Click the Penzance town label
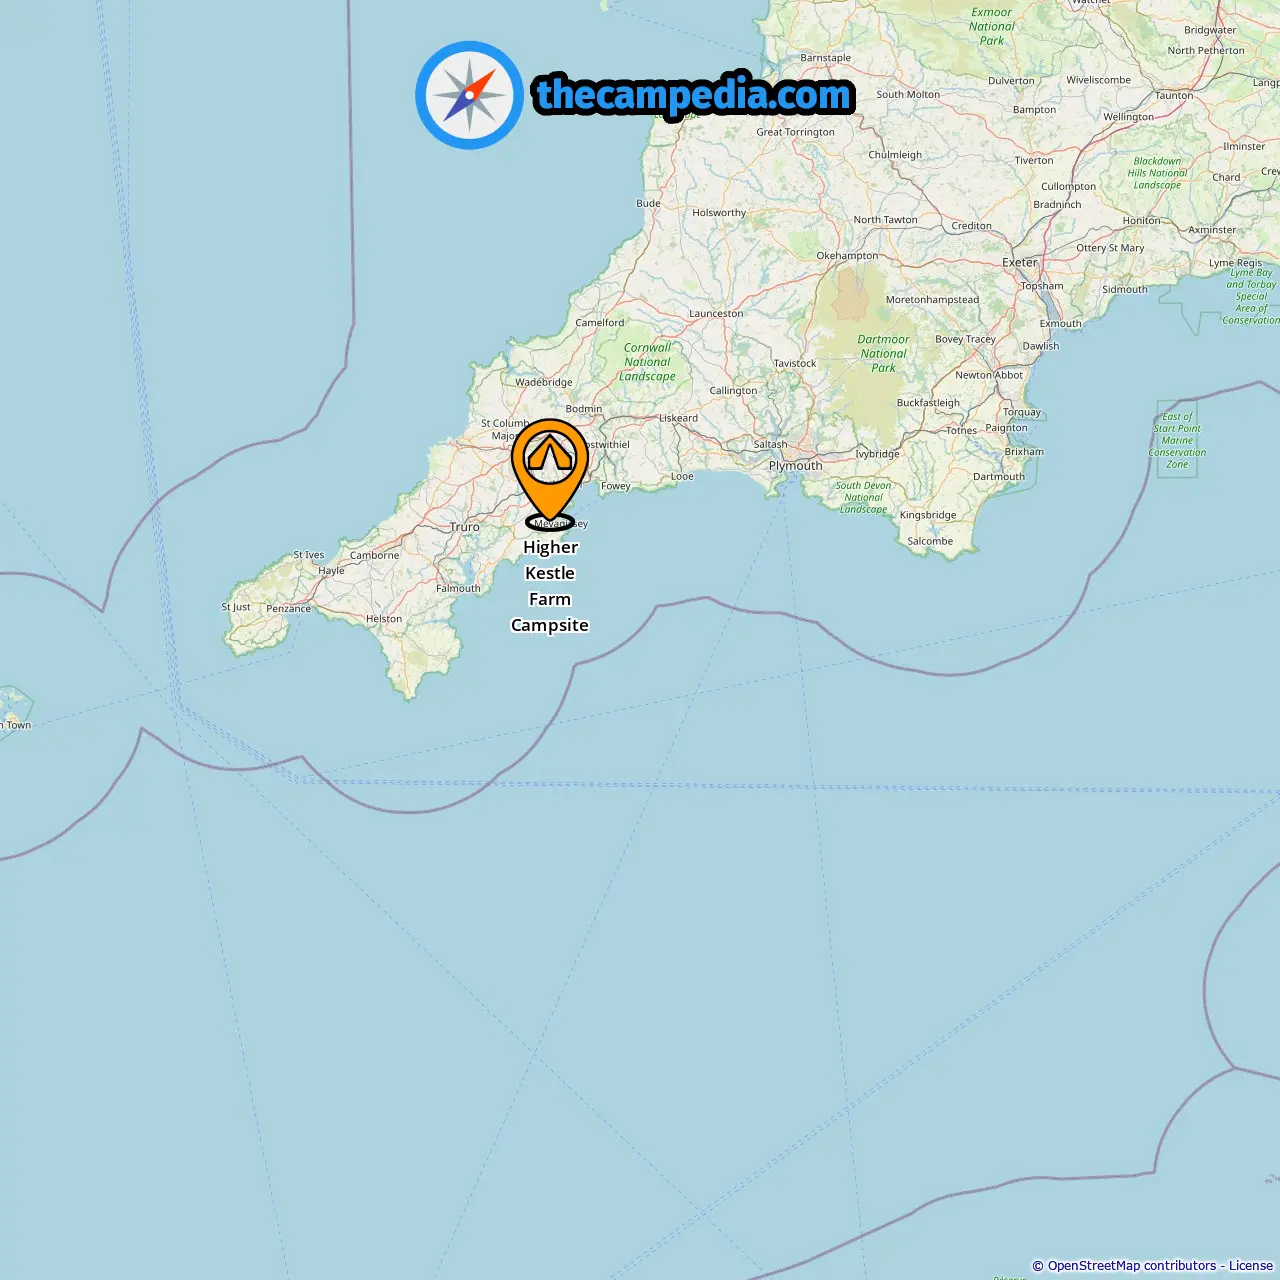Image resolution: width=1280 pixels, height=1280 pixels. point(289,609)
